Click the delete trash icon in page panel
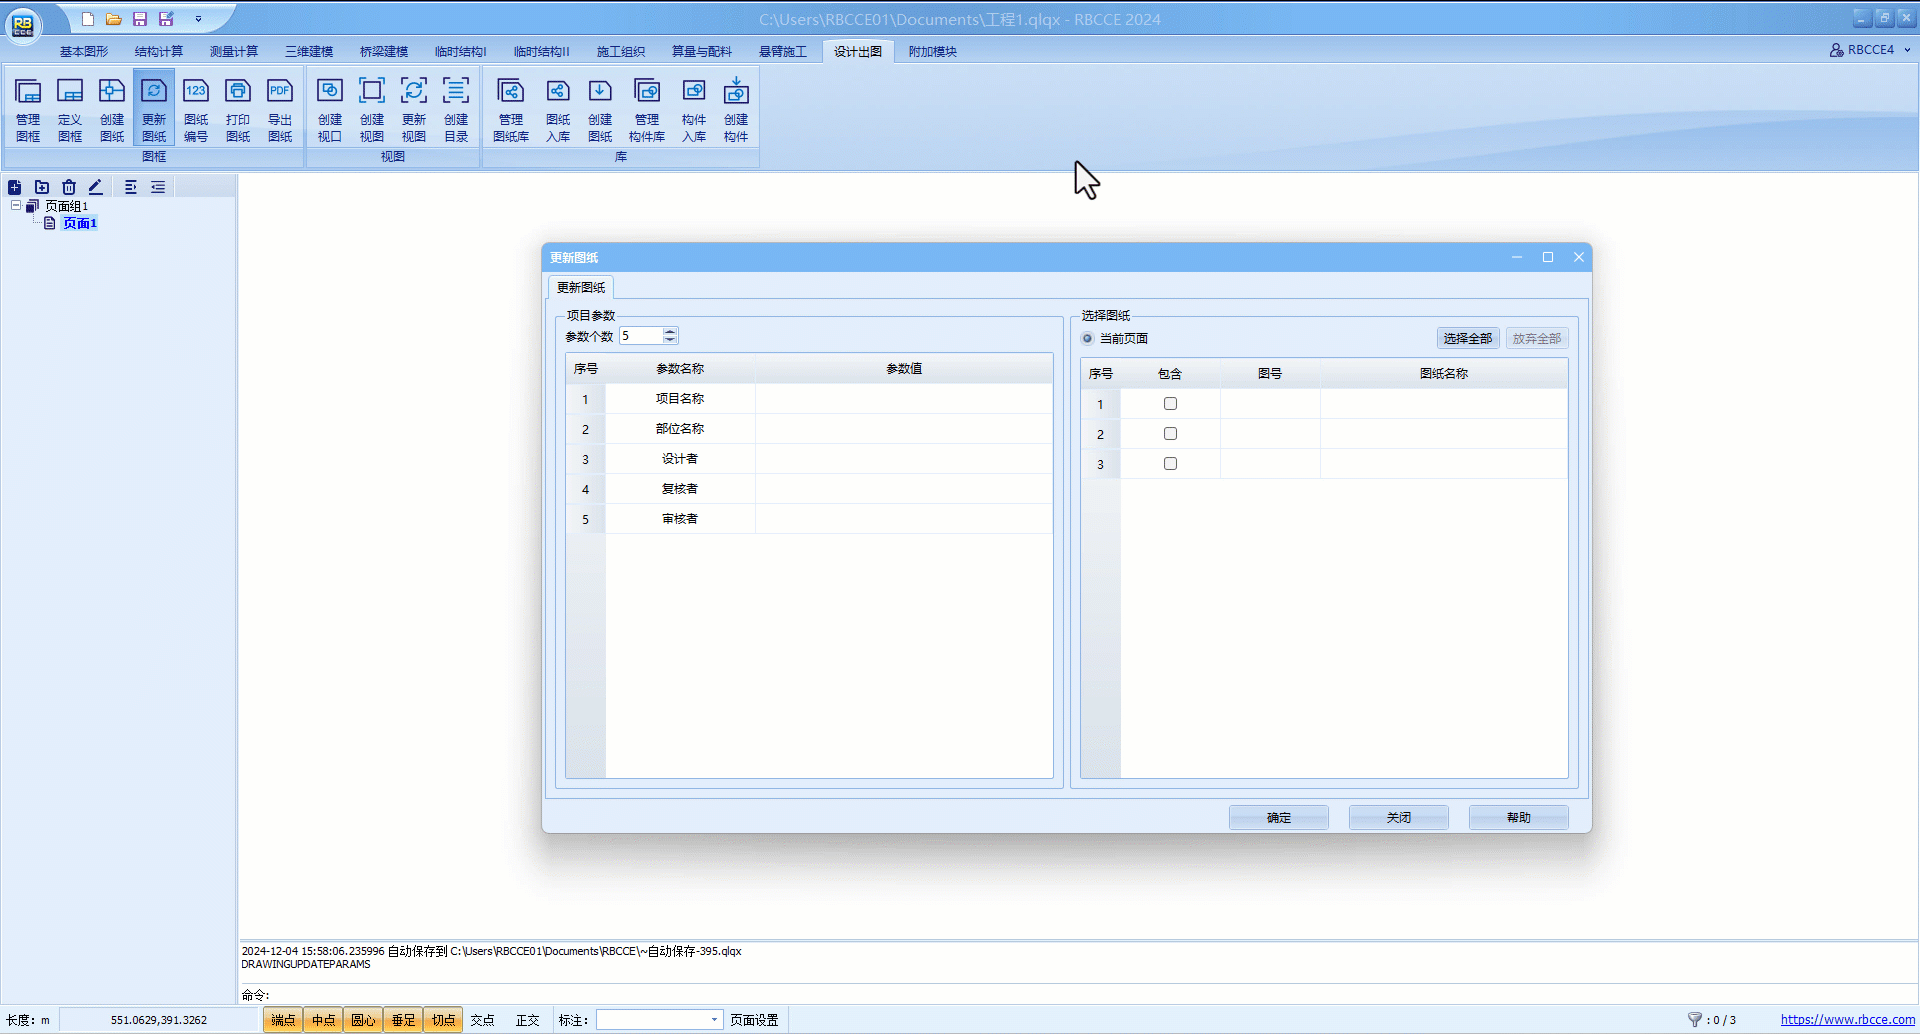The height and width of the screenshot is (1034, 1920). point(69,187)
